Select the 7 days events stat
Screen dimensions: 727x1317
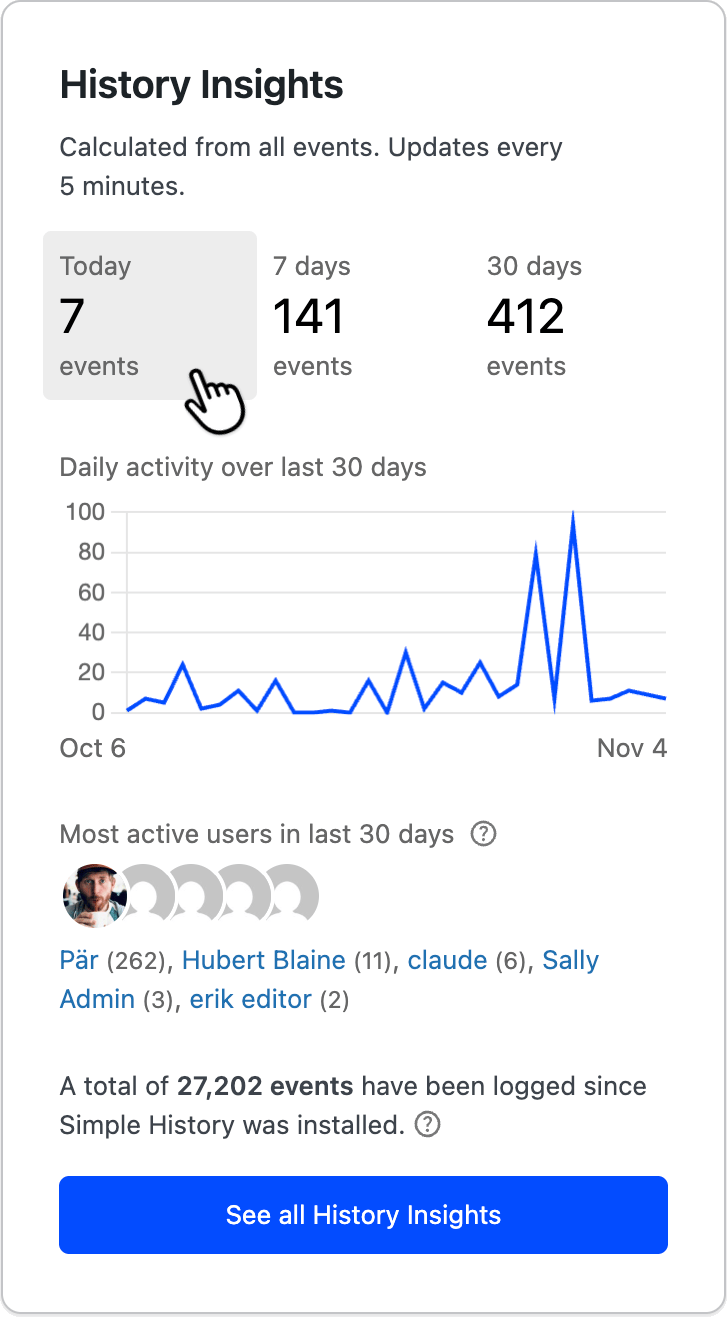(312, 315)
